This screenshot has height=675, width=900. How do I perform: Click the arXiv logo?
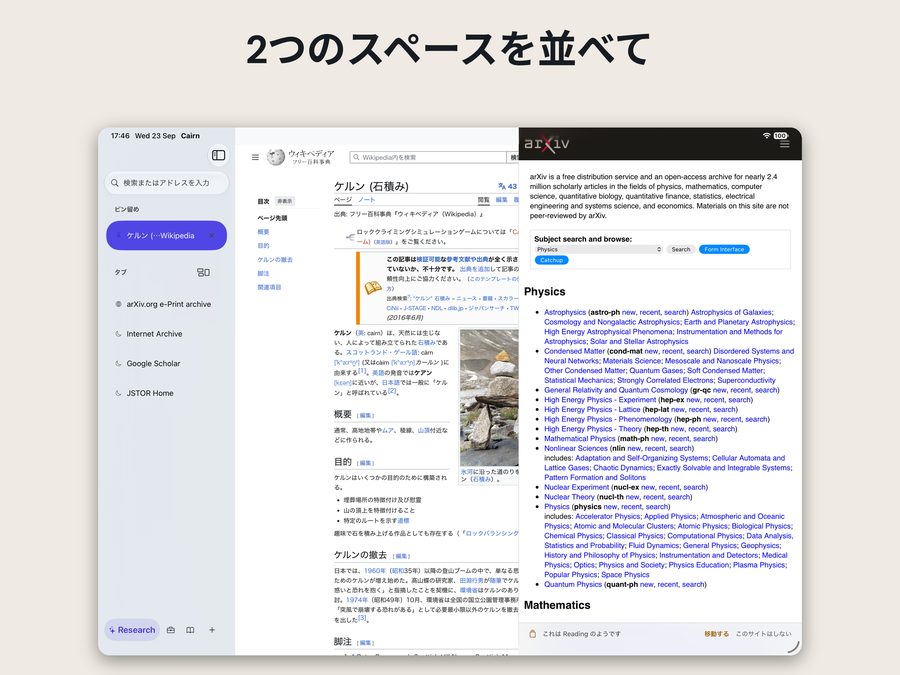pos(546,143)
